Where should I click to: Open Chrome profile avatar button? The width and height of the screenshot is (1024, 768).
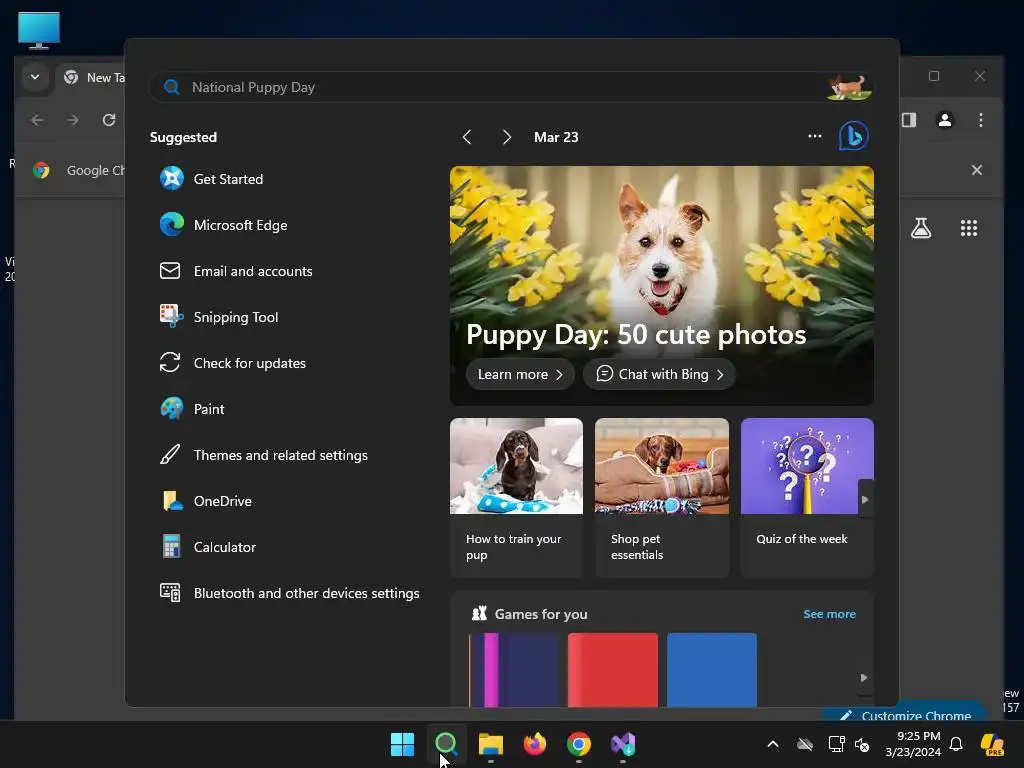tap(944, 120)
